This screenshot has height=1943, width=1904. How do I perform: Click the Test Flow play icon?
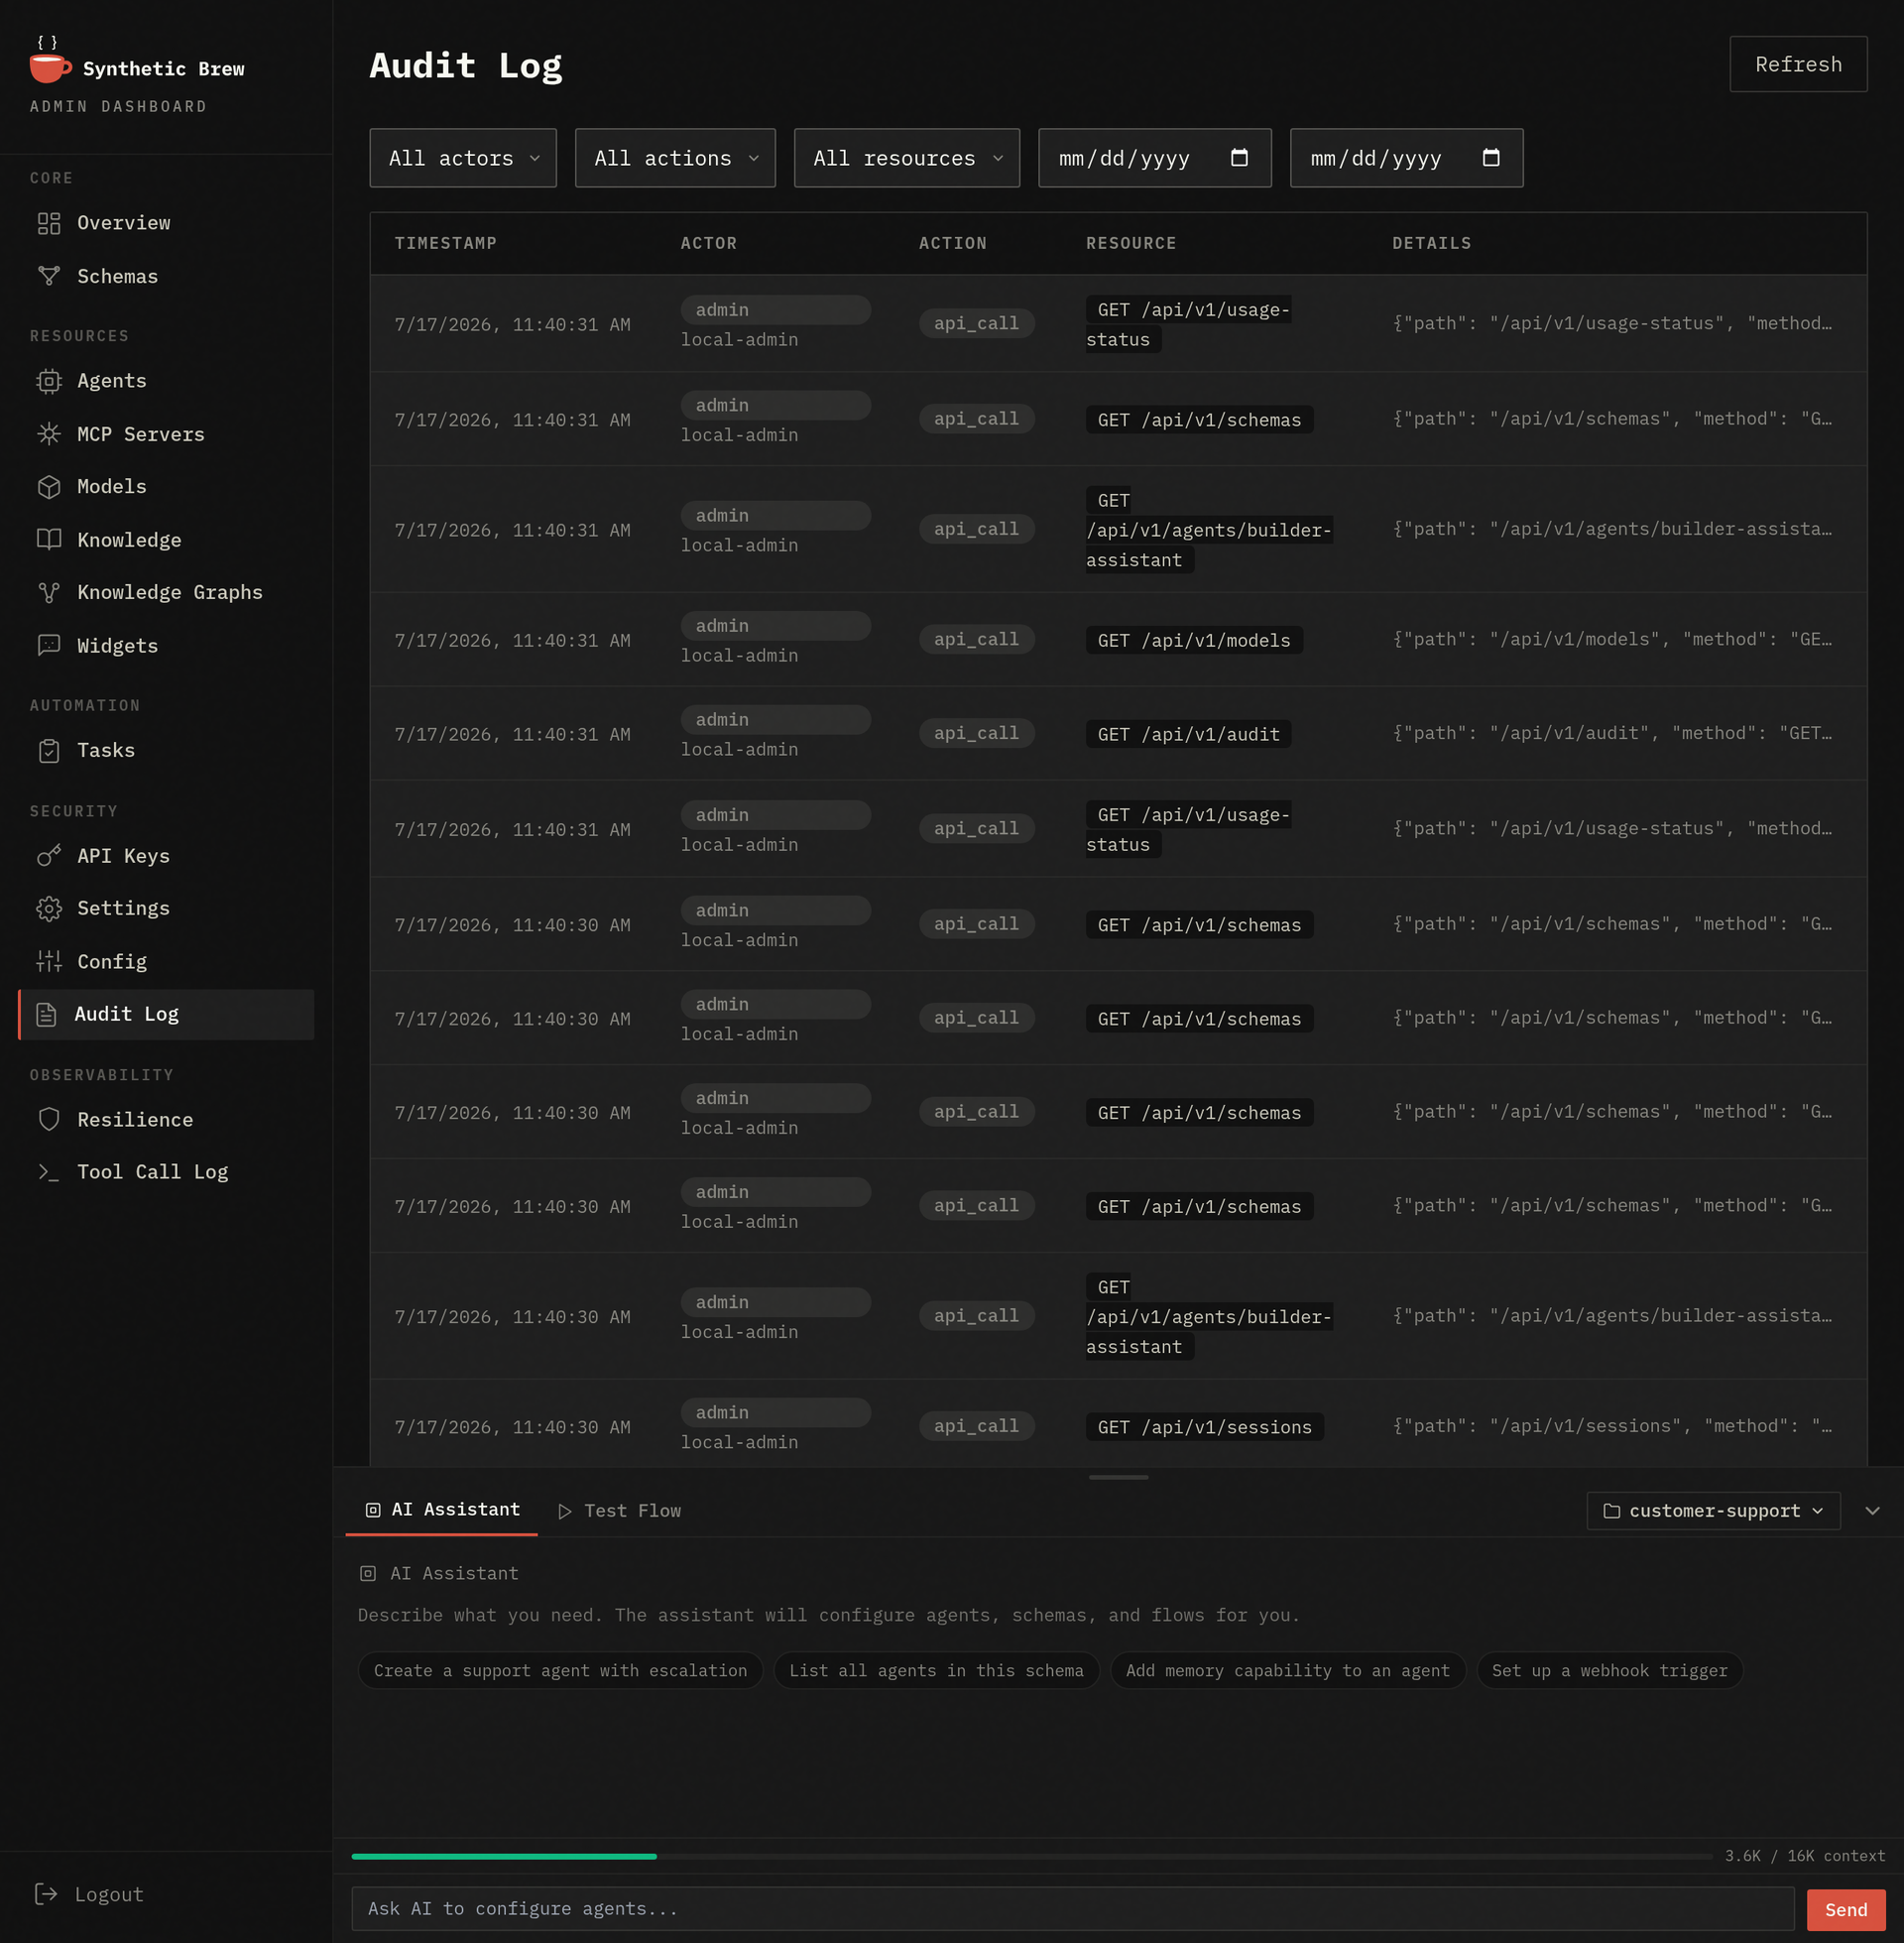coord(565,1511)
